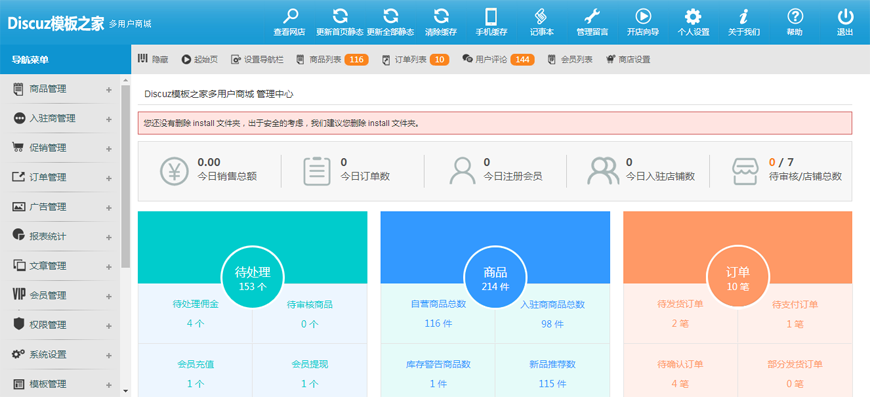Click the 商品 214件 circle
The height and width of the screenshot is (397, 870).
click(x=495, y=277)
